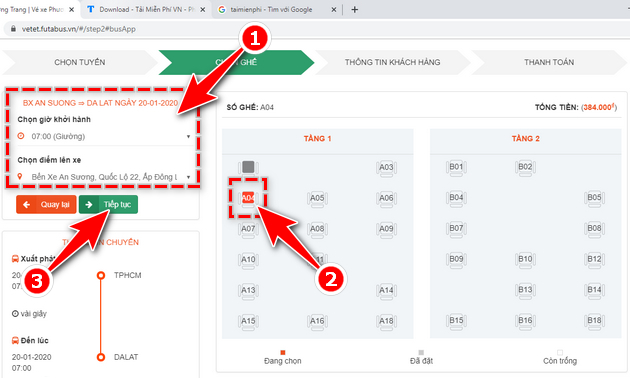The image size is (630, 378).
Task: Toggle seat A06 selection
Action: [386, 198]
